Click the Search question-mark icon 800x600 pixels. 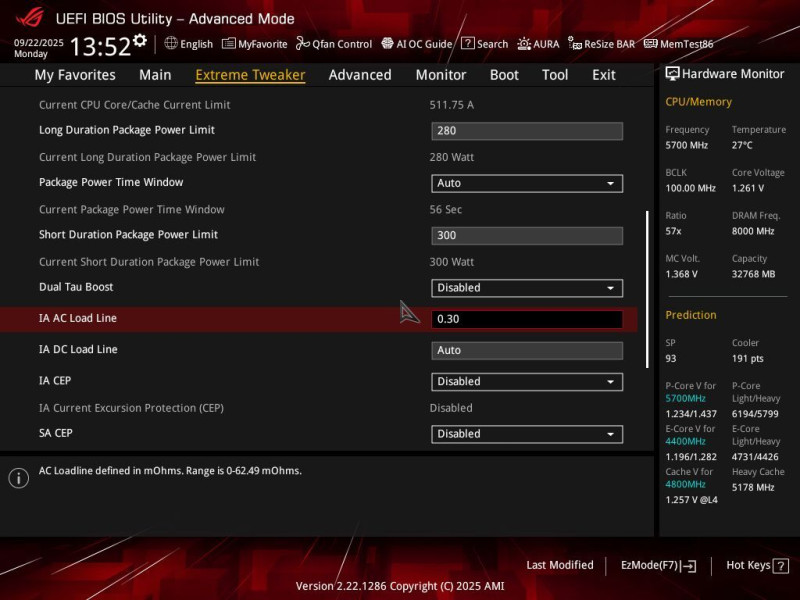coord(467,43)
